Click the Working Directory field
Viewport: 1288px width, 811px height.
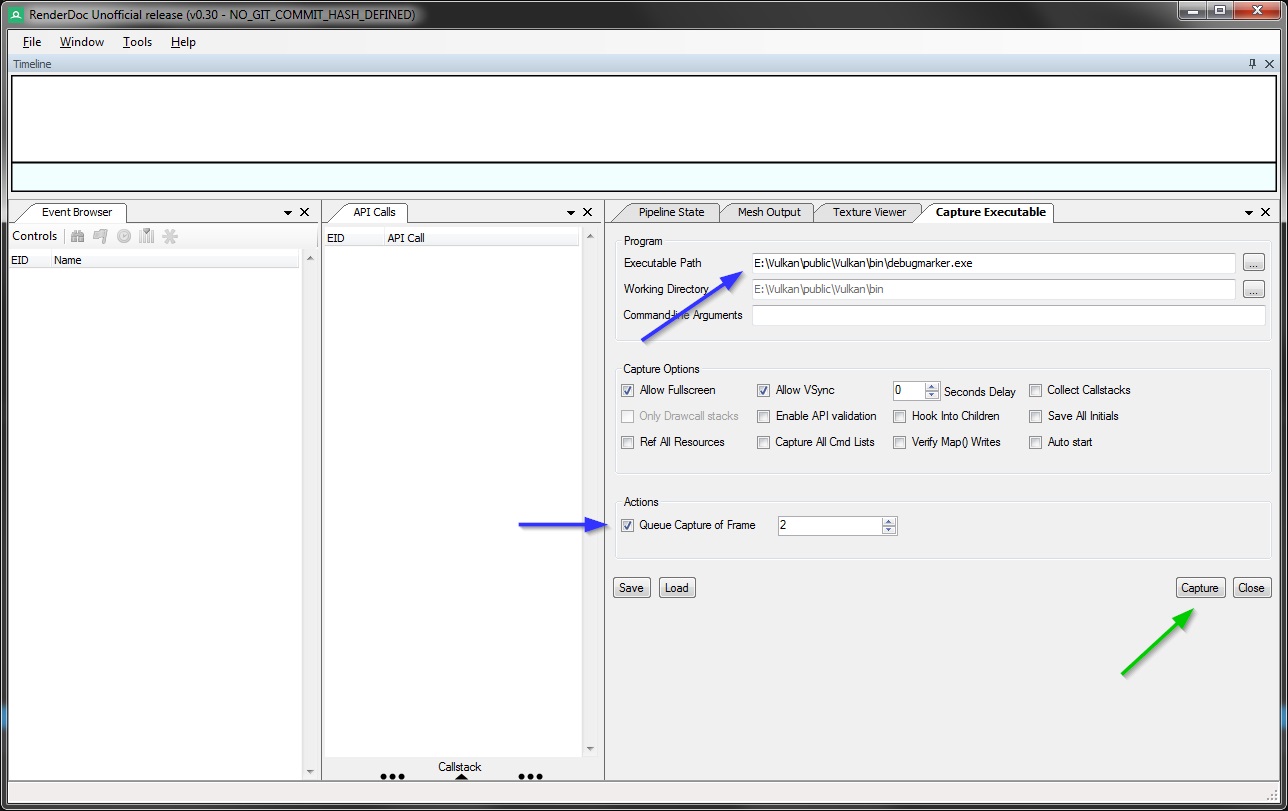(994, 289)
